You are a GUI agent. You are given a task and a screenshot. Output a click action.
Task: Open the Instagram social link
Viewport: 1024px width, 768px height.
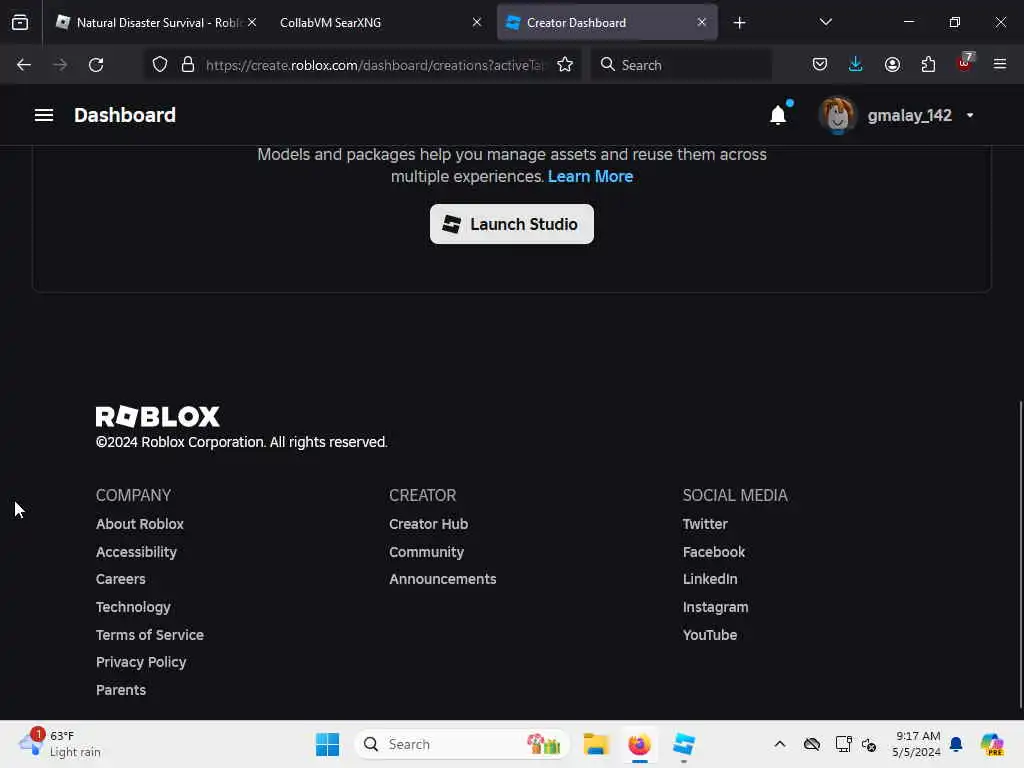(x=715, y=607)
